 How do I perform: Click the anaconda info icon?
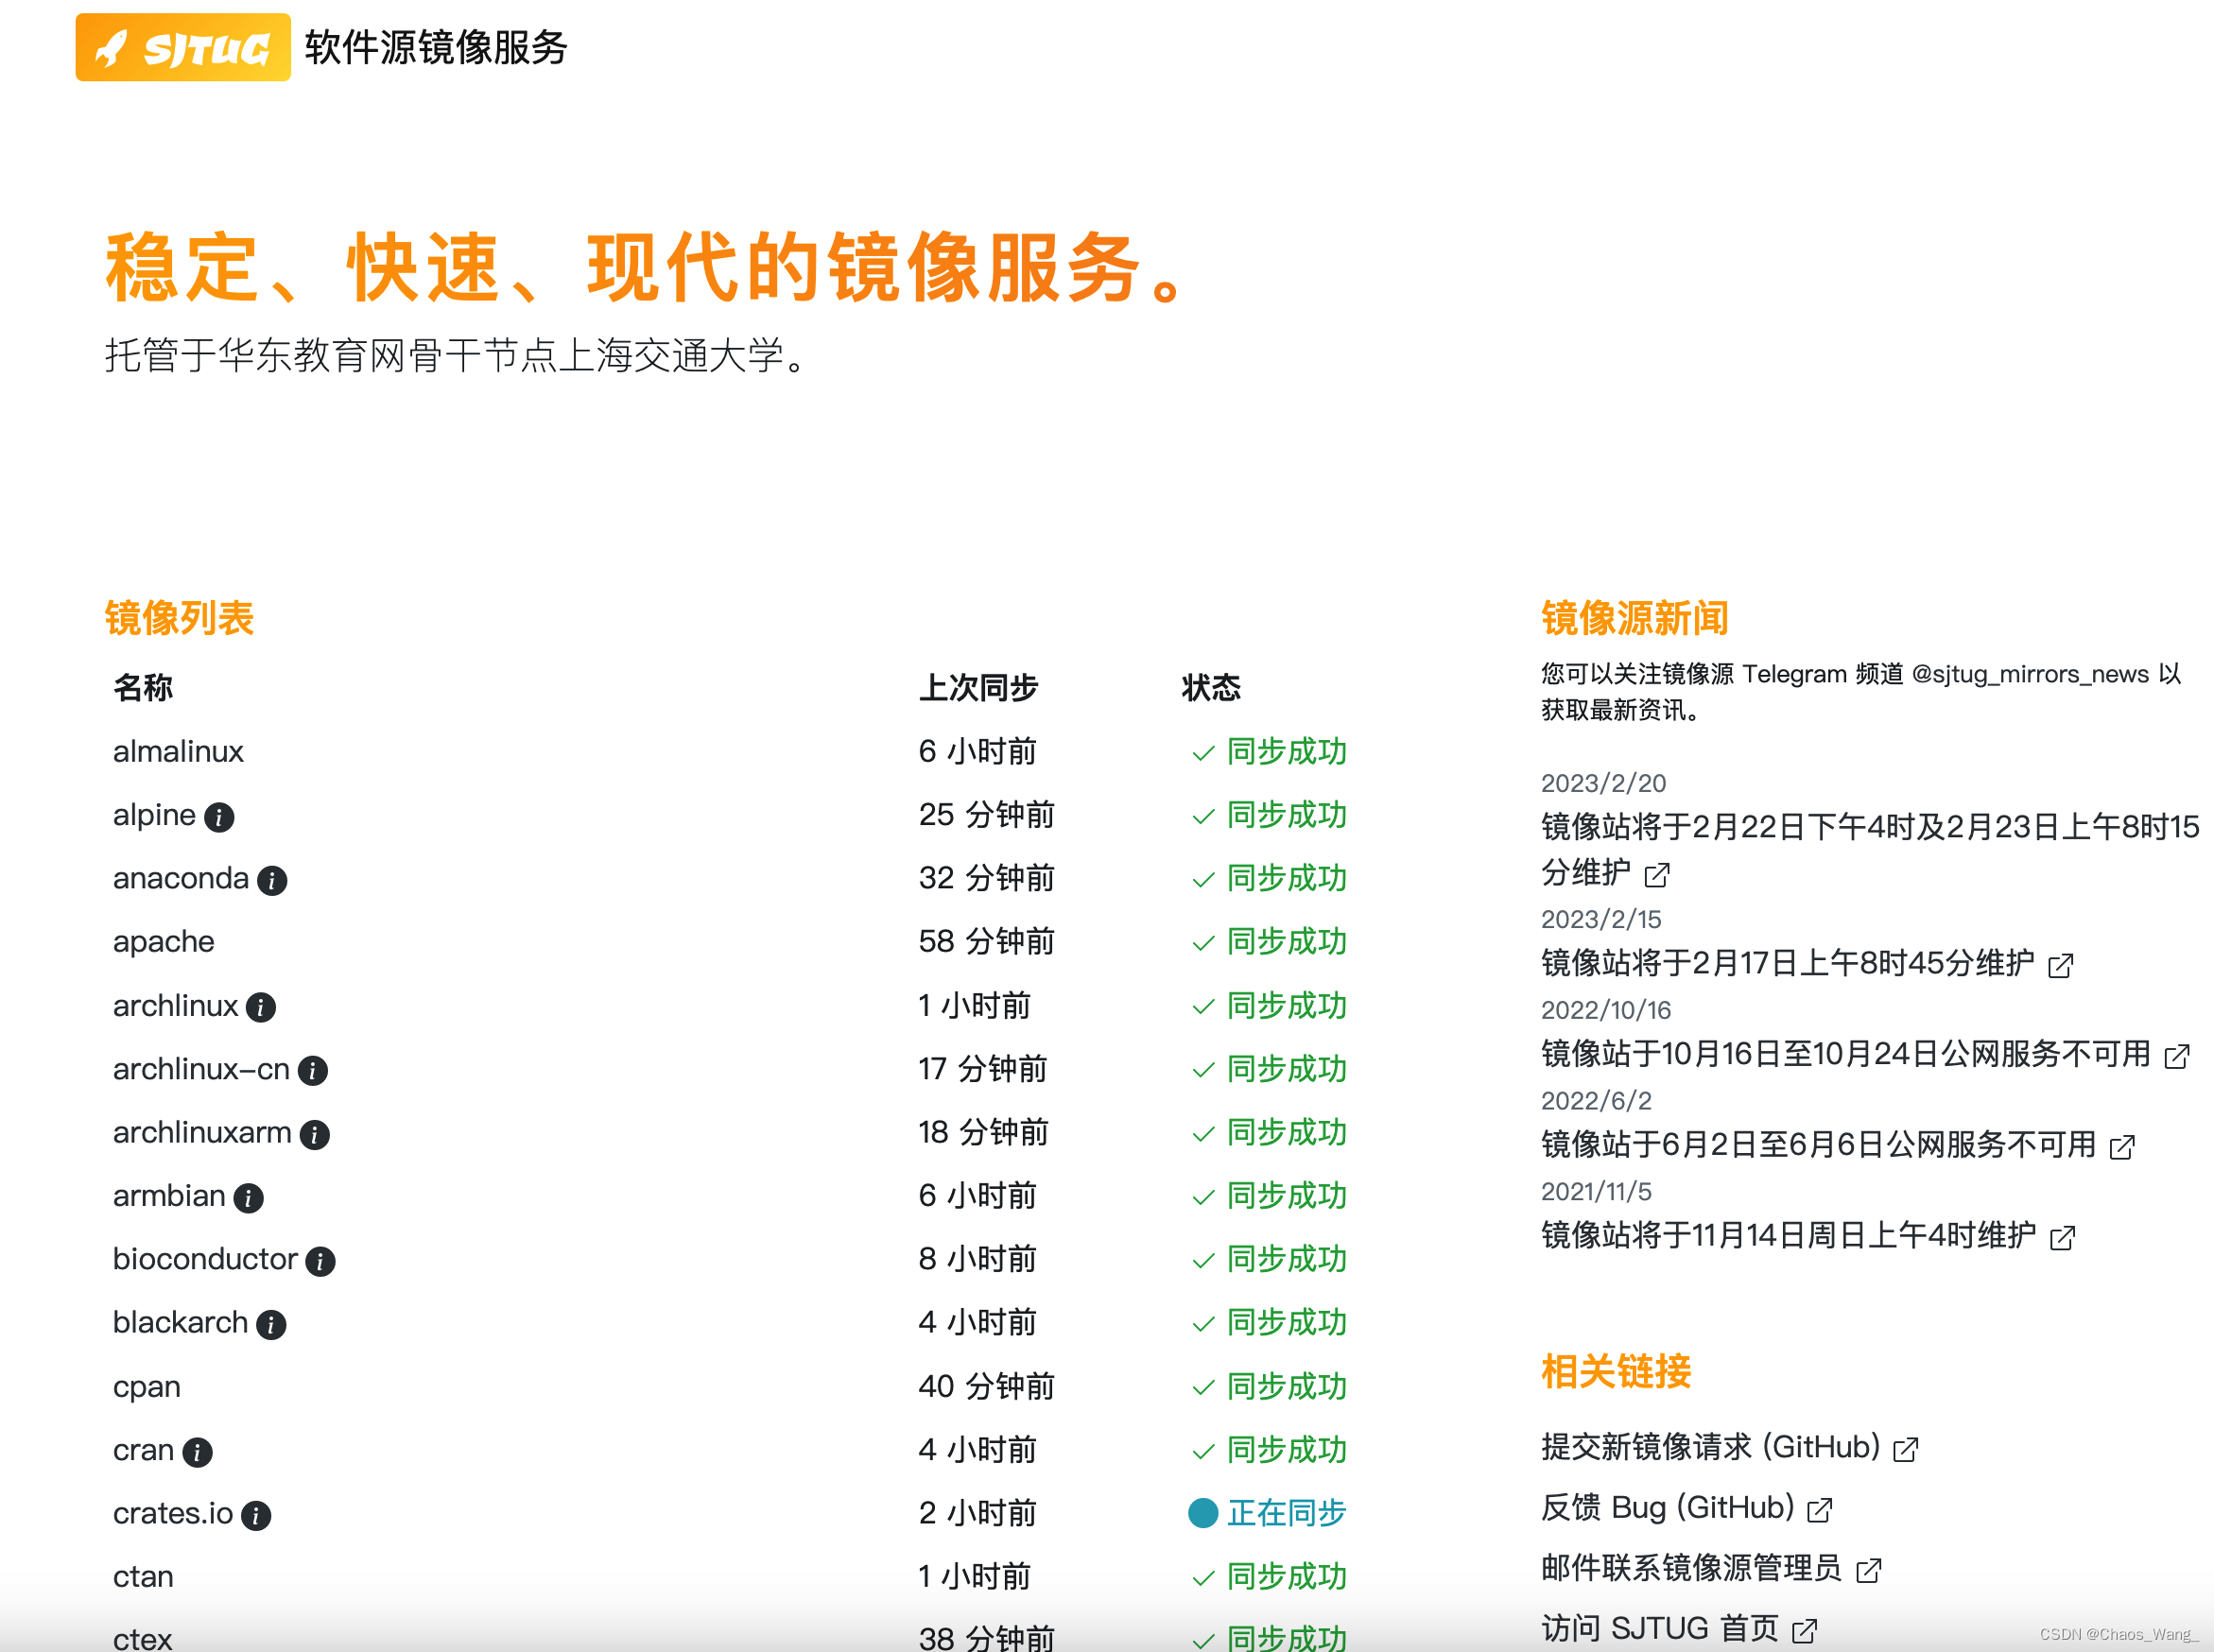(x=272, y=881)
